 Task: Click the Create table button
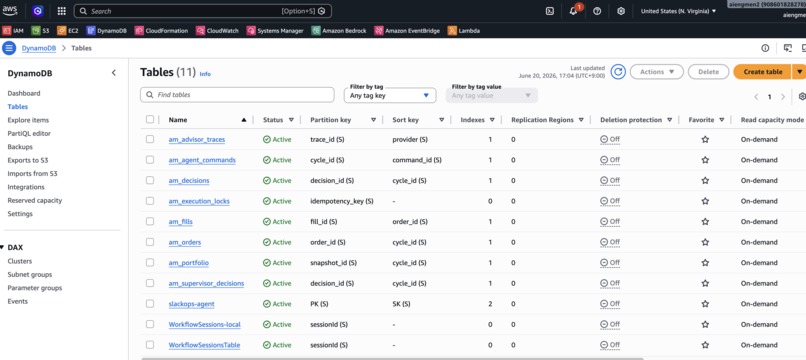[763, 72]
